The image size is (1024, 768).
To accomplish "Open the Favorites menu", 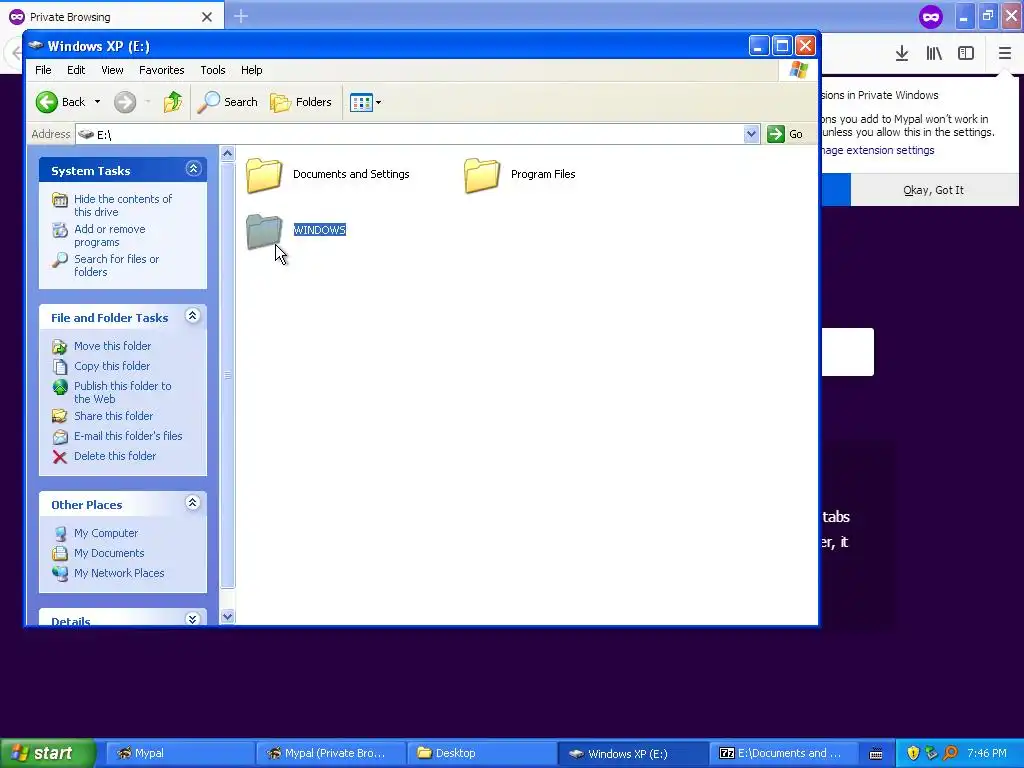I will [x=161, y=70].
